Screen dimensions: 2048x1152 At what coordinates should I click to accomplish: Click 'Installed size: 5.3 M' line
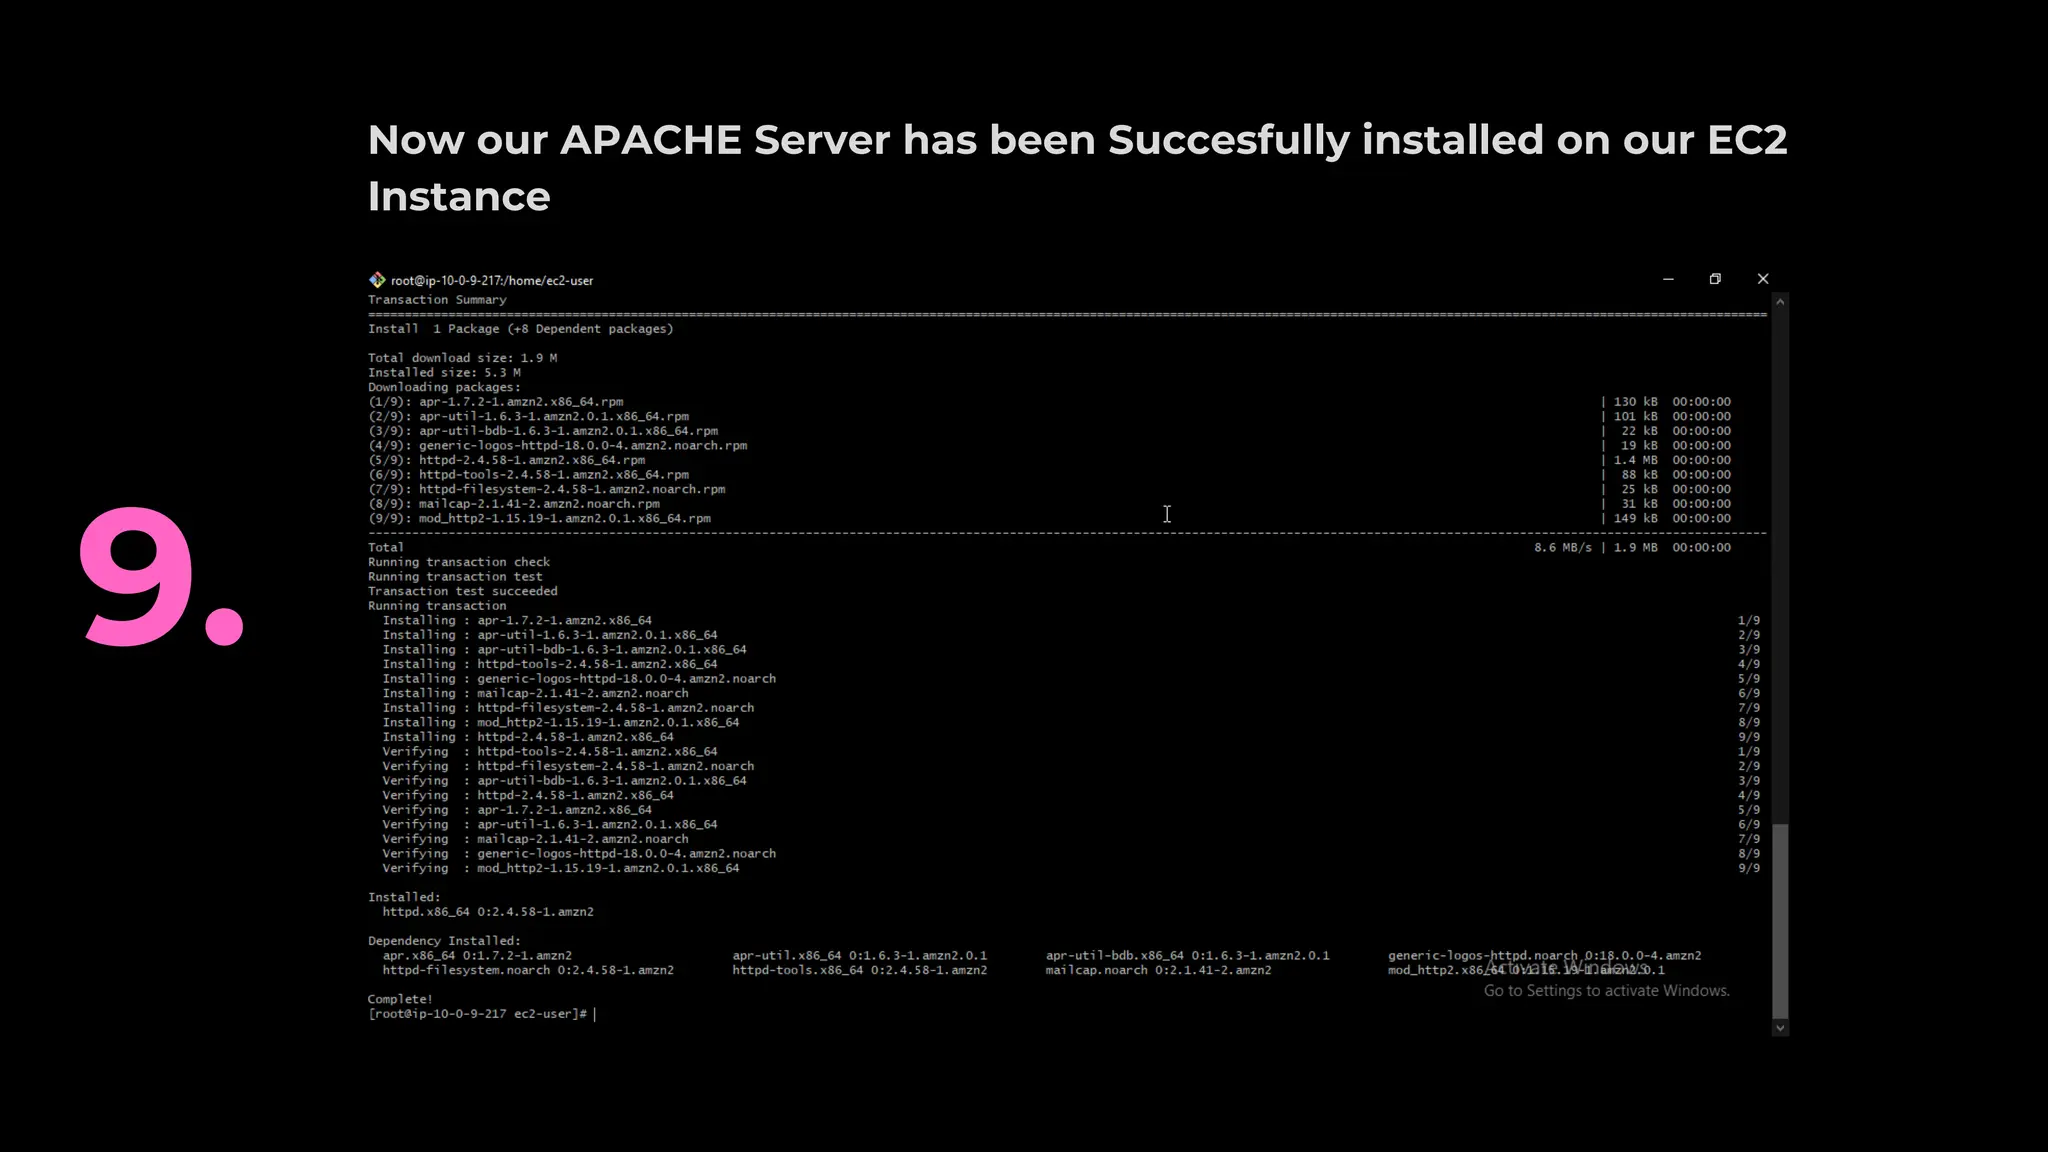444,373
